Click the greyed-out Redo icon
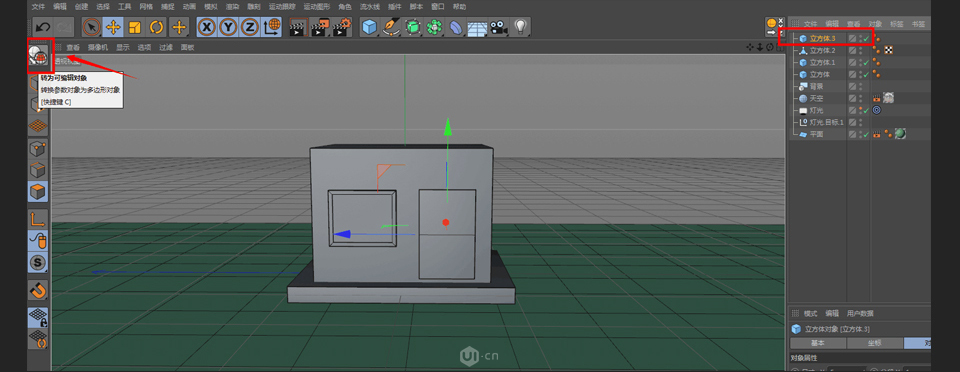The width and height of the screenshot is (960, 372). 64,27
